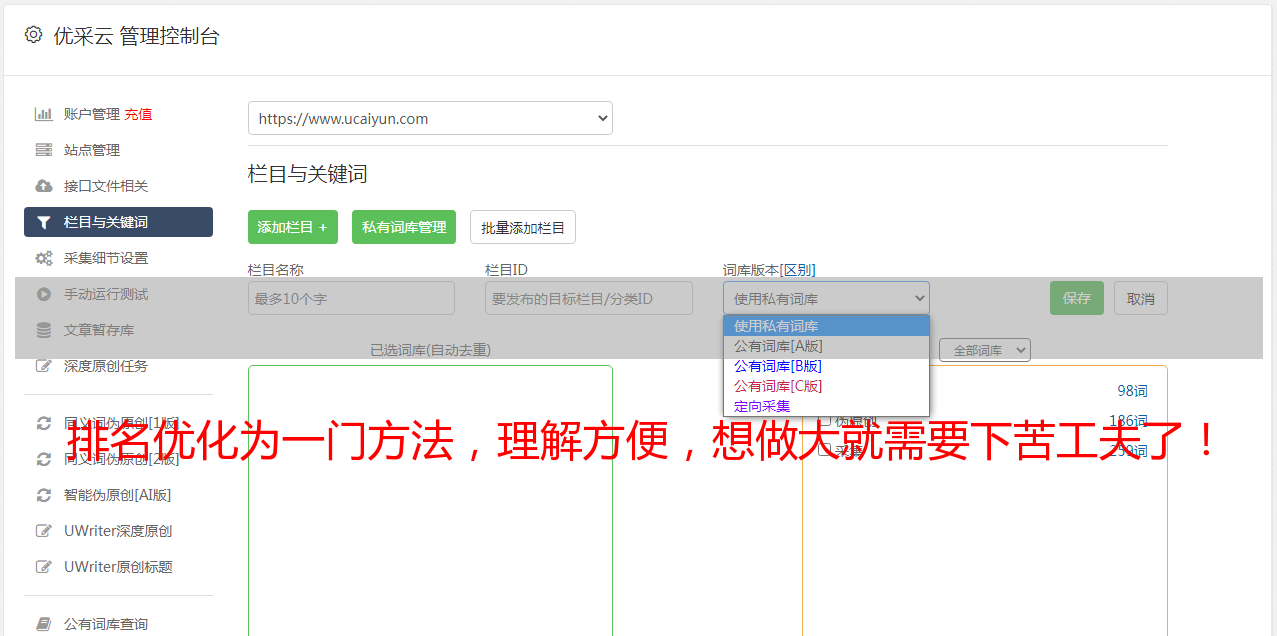1277x636 pixels.
Task: Choose 公有词库[B版] from the list
Action: pos(826,366)
